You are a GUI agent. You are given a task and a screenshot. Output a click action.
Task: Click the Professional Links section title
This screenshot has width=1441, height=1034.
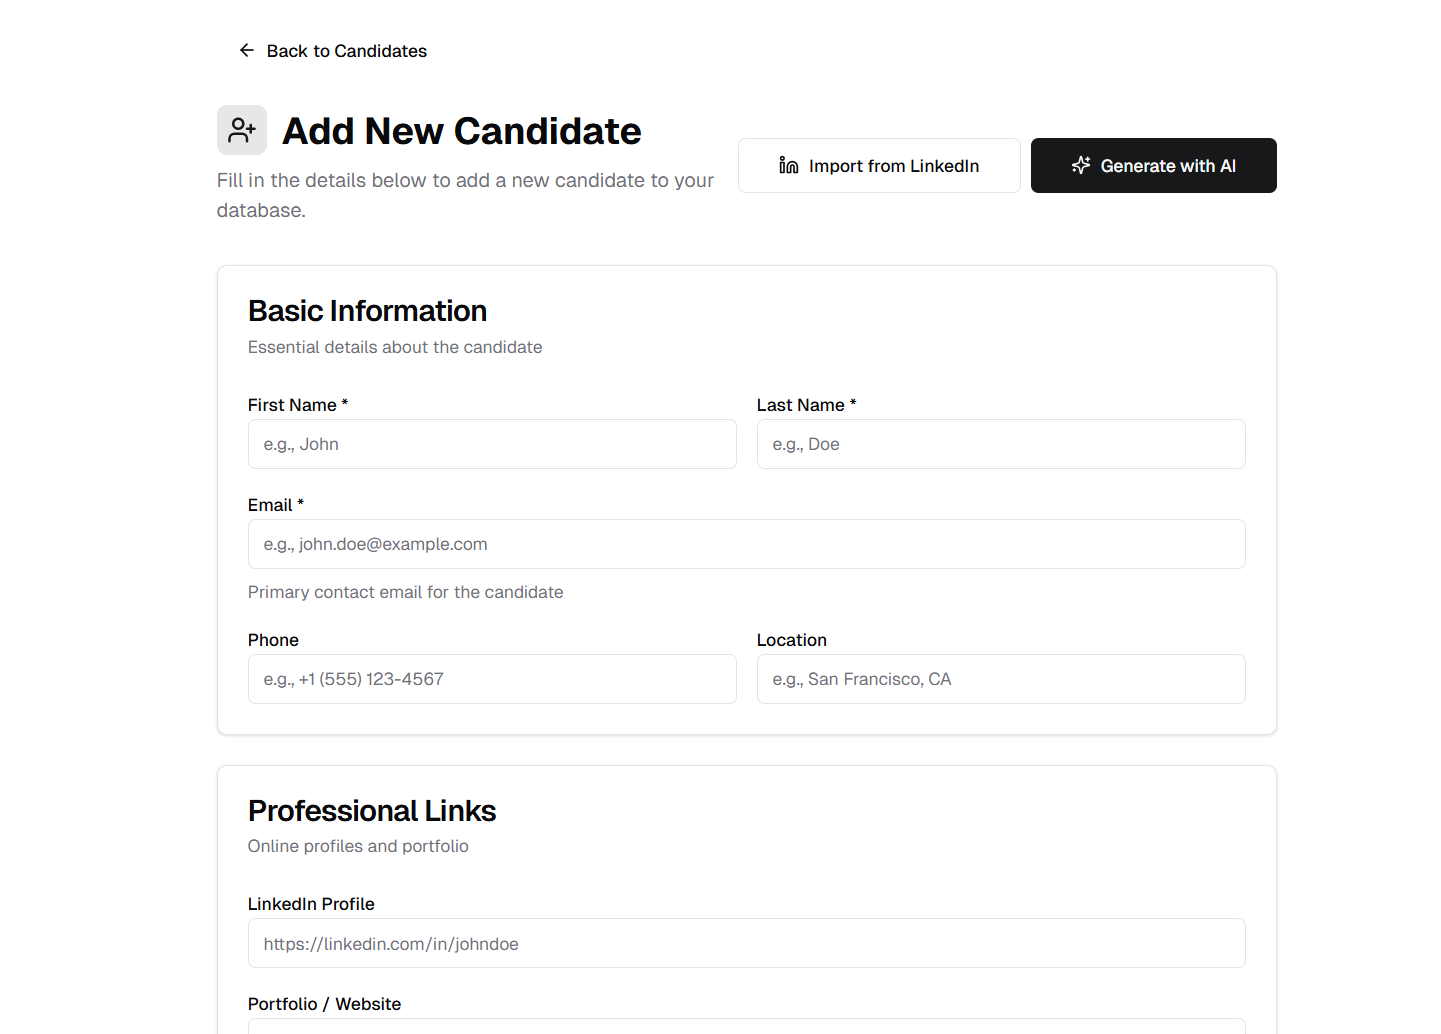pos(372,810)
